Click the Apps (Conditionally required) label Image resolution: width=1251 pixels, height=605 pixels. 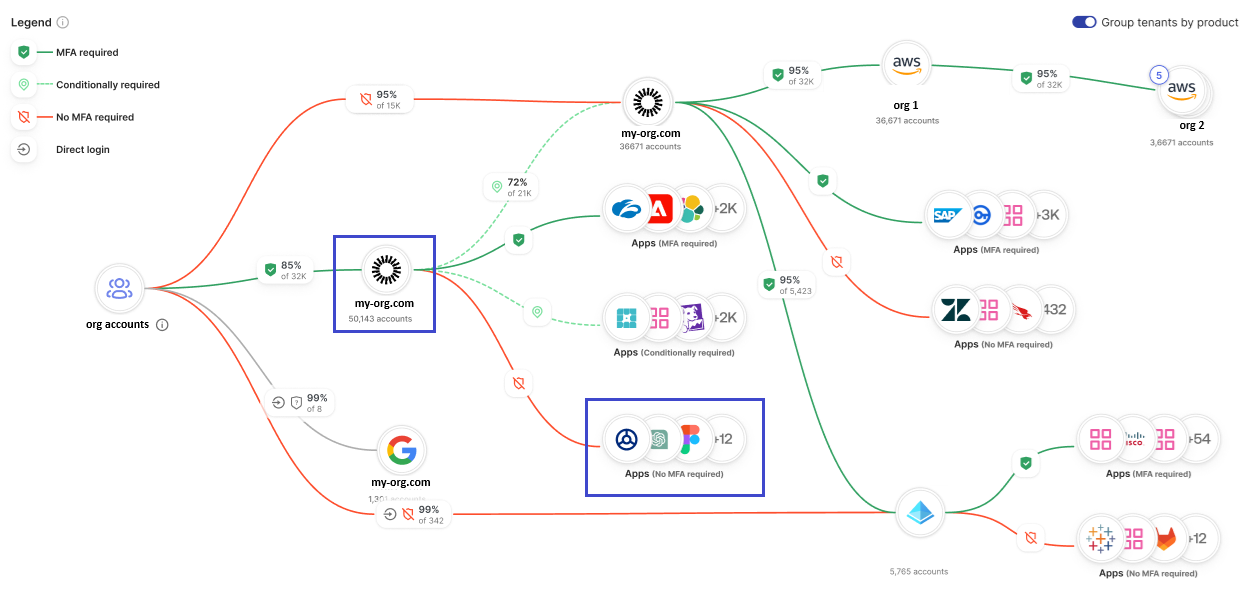pyautogui.click(x=674, y=352)
